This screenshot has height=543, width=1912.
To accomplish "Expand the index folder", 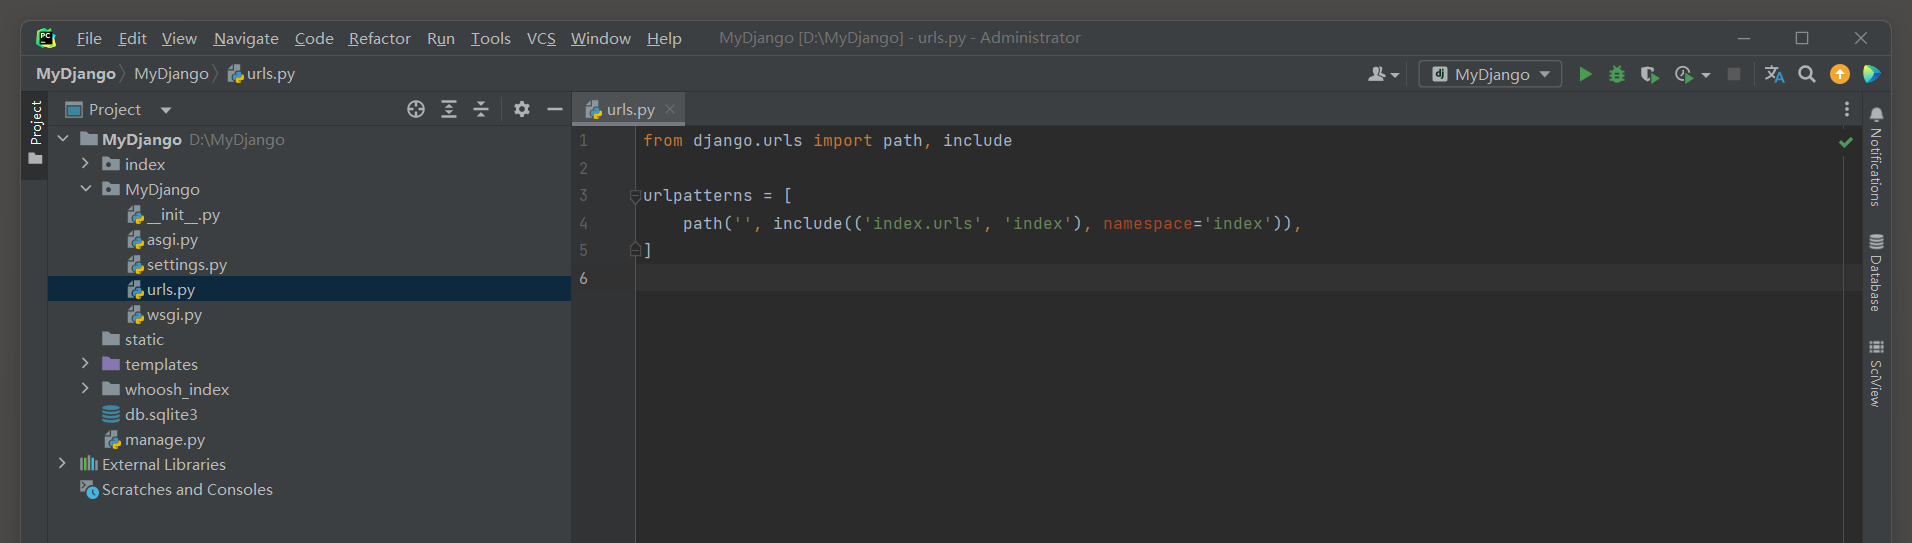I will (86, 164).
